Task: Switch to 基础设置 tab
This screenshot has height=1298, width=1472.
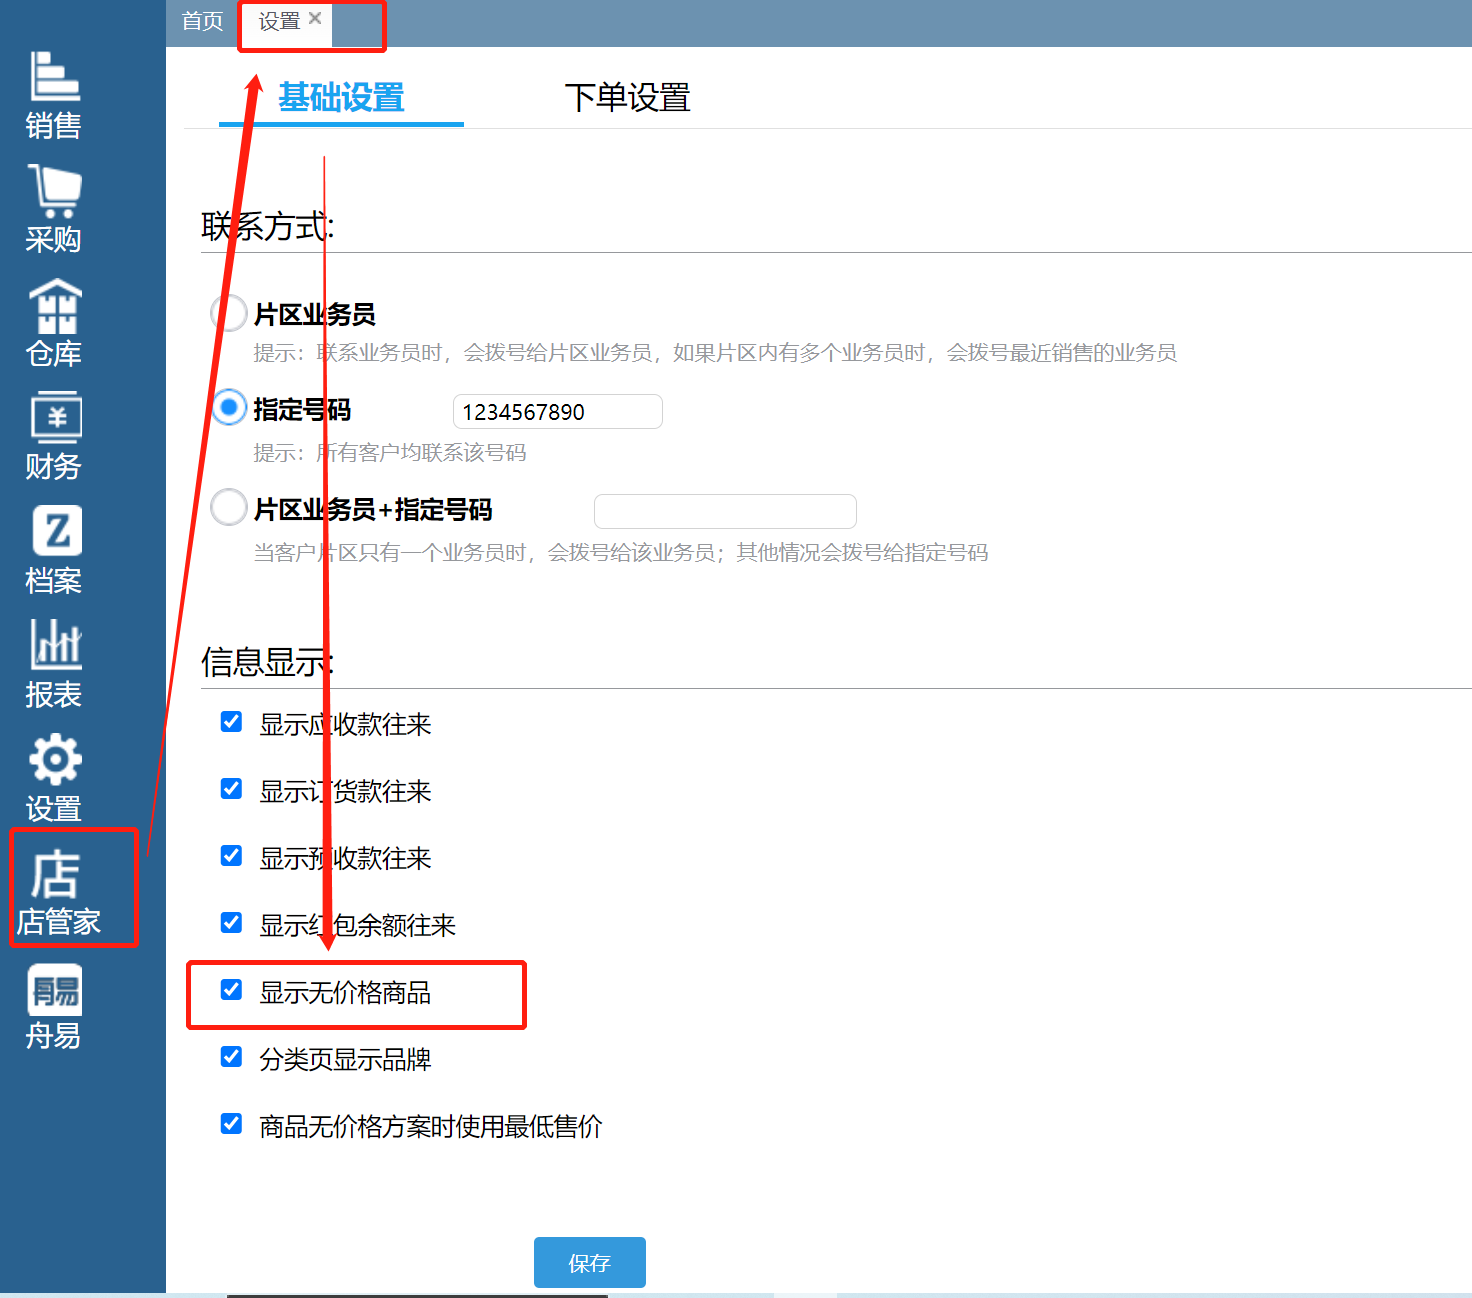Action: [x=341, y=98]
